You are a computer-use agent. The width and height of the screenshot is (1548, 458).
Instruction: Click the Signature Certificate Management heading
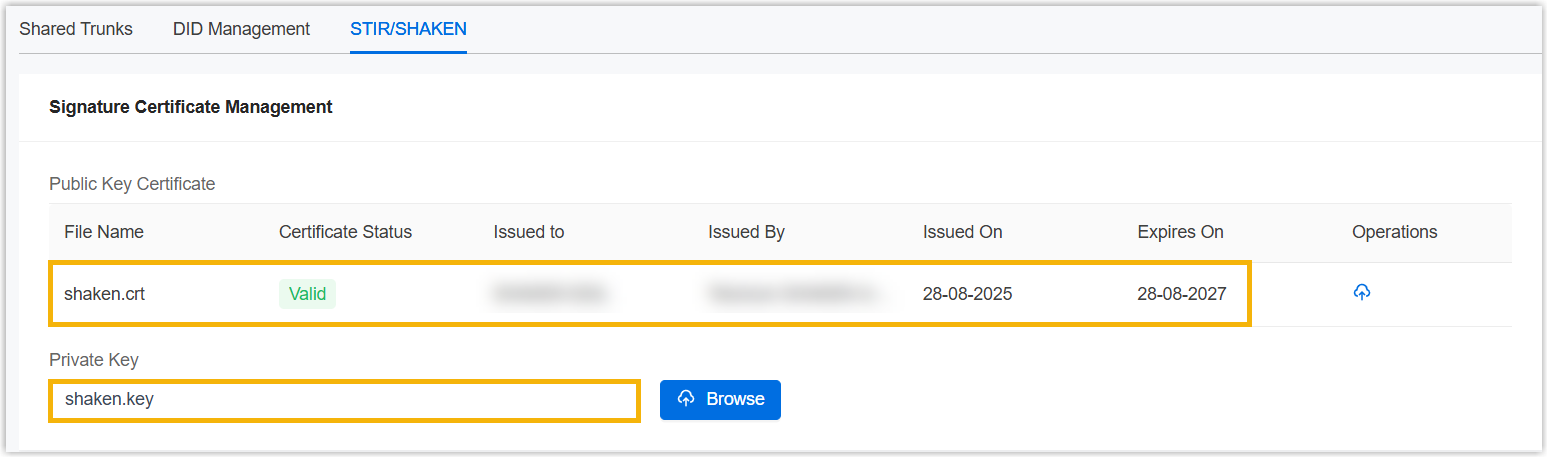coord(191,107)
